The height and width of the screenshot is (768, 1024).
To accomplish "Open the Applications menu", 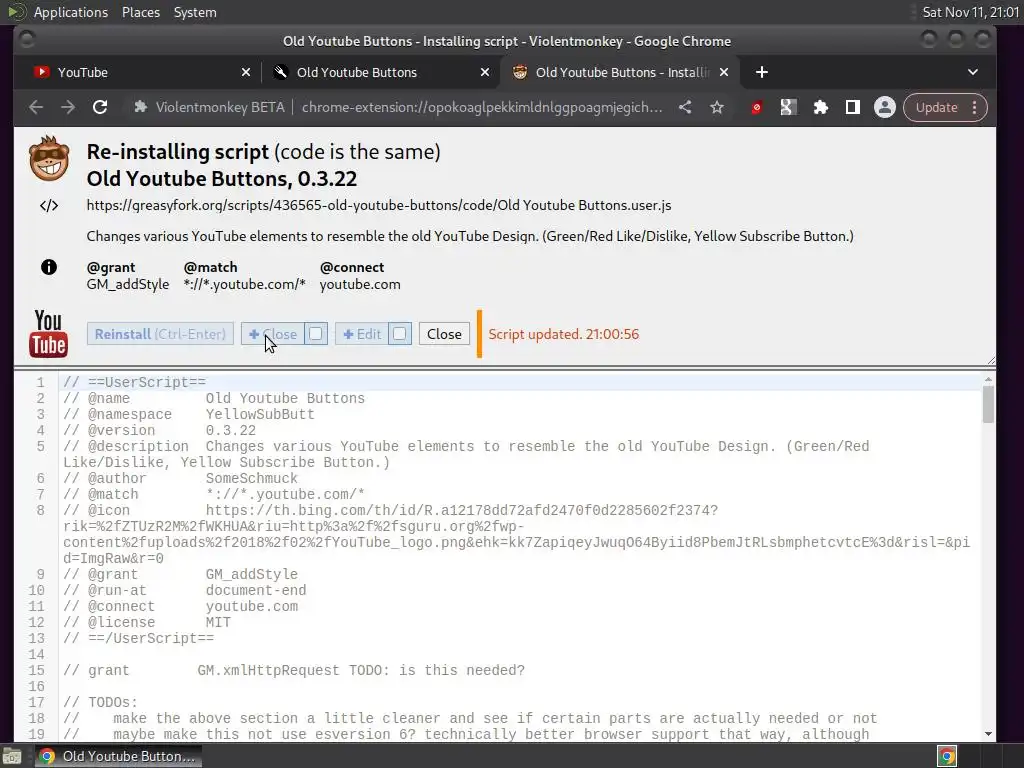I will [x=71, y=12].
